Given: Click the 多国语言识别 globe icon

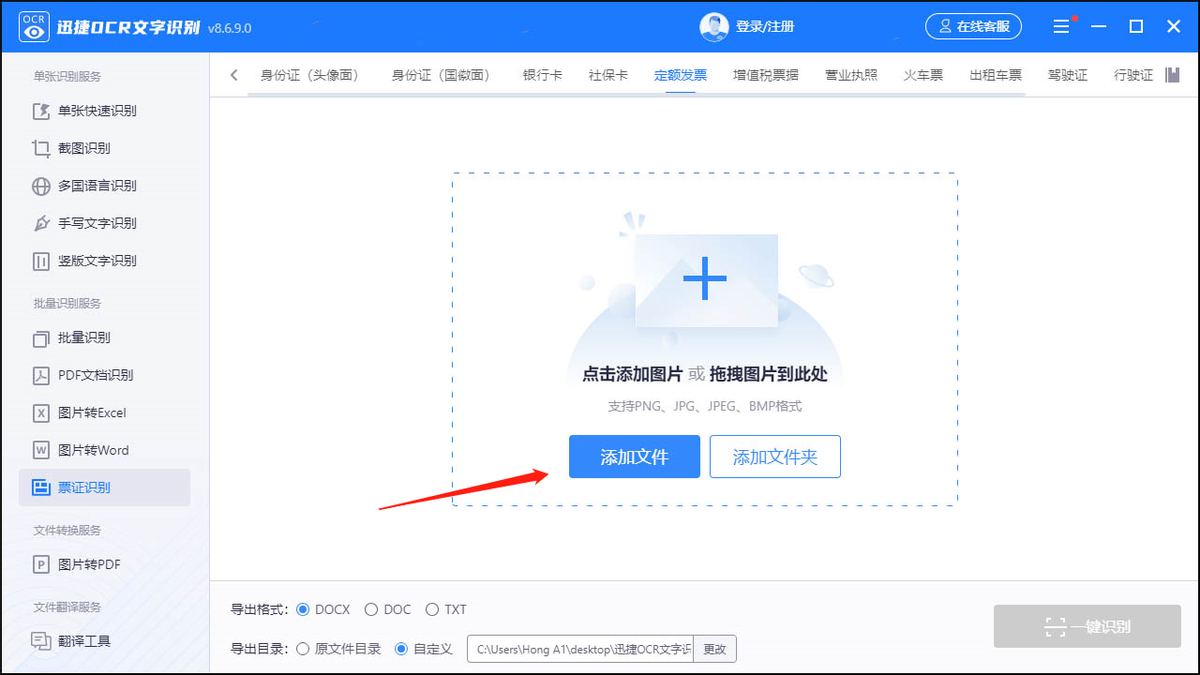Looking at the screenshot, I should pyautogui.click(x=41, y=186).
